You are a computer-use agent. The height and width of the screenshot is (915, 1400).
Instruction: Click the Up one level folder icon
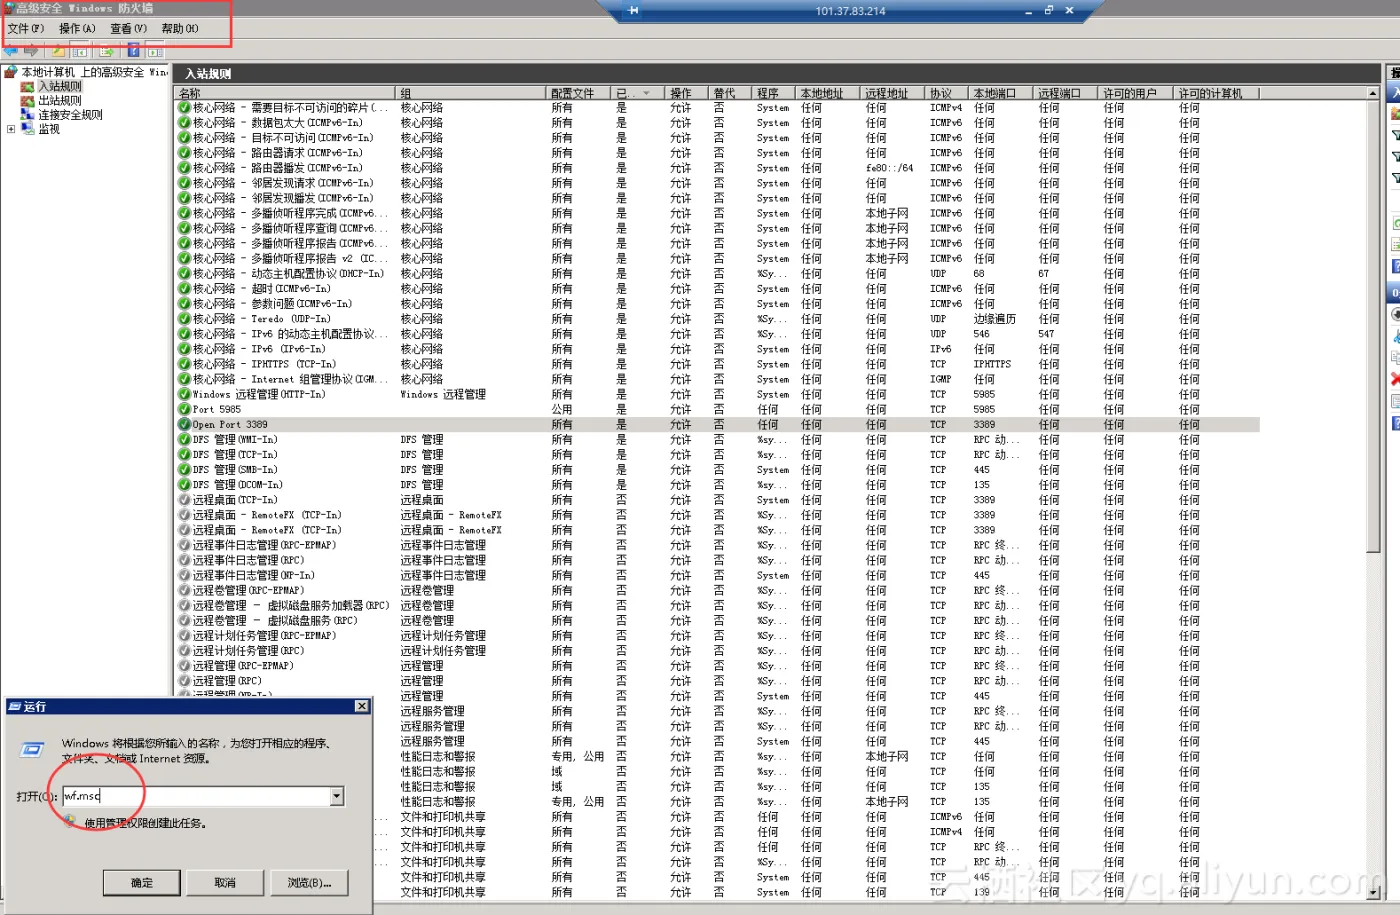[59, 51]
